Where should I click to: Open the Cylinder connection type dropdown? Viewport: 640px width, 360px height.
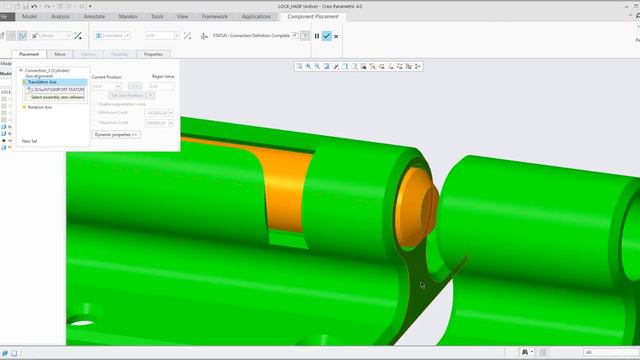click(x=69, y=36)
